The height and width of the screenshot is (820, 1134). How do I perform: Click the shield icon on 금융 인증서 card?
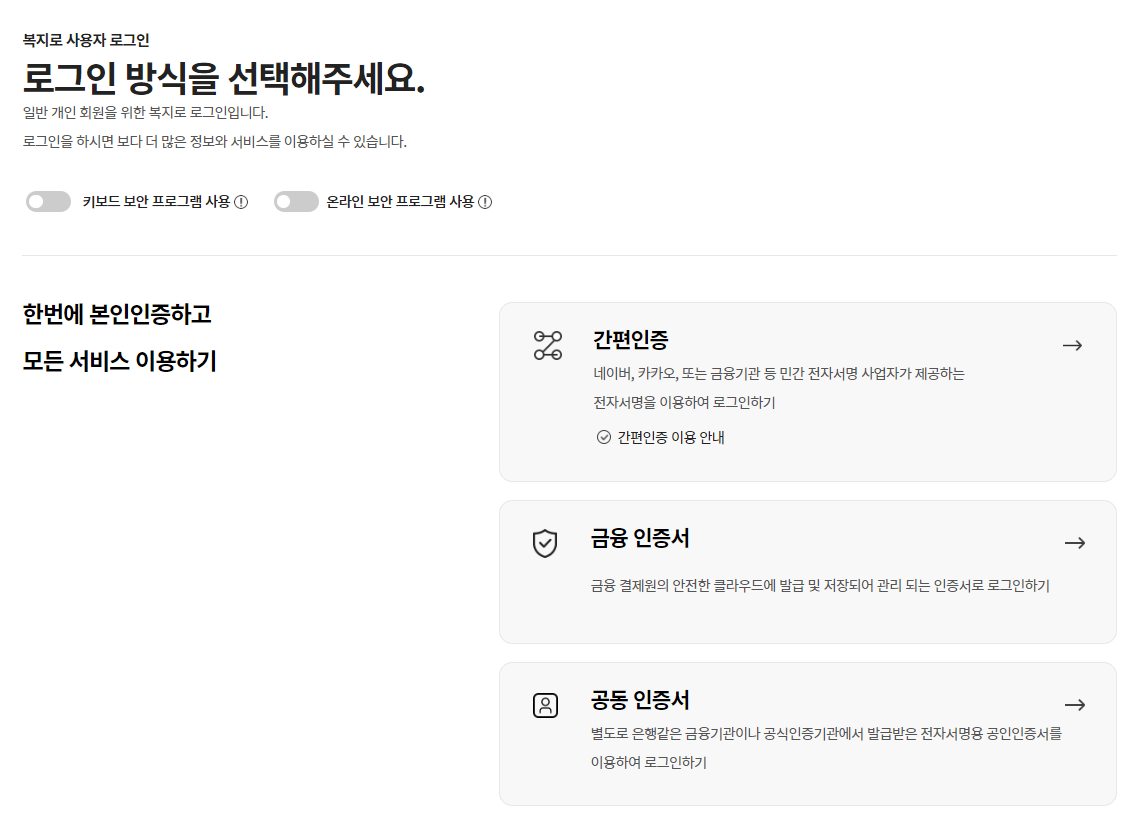pyautogui.click(x=545, y=542)
